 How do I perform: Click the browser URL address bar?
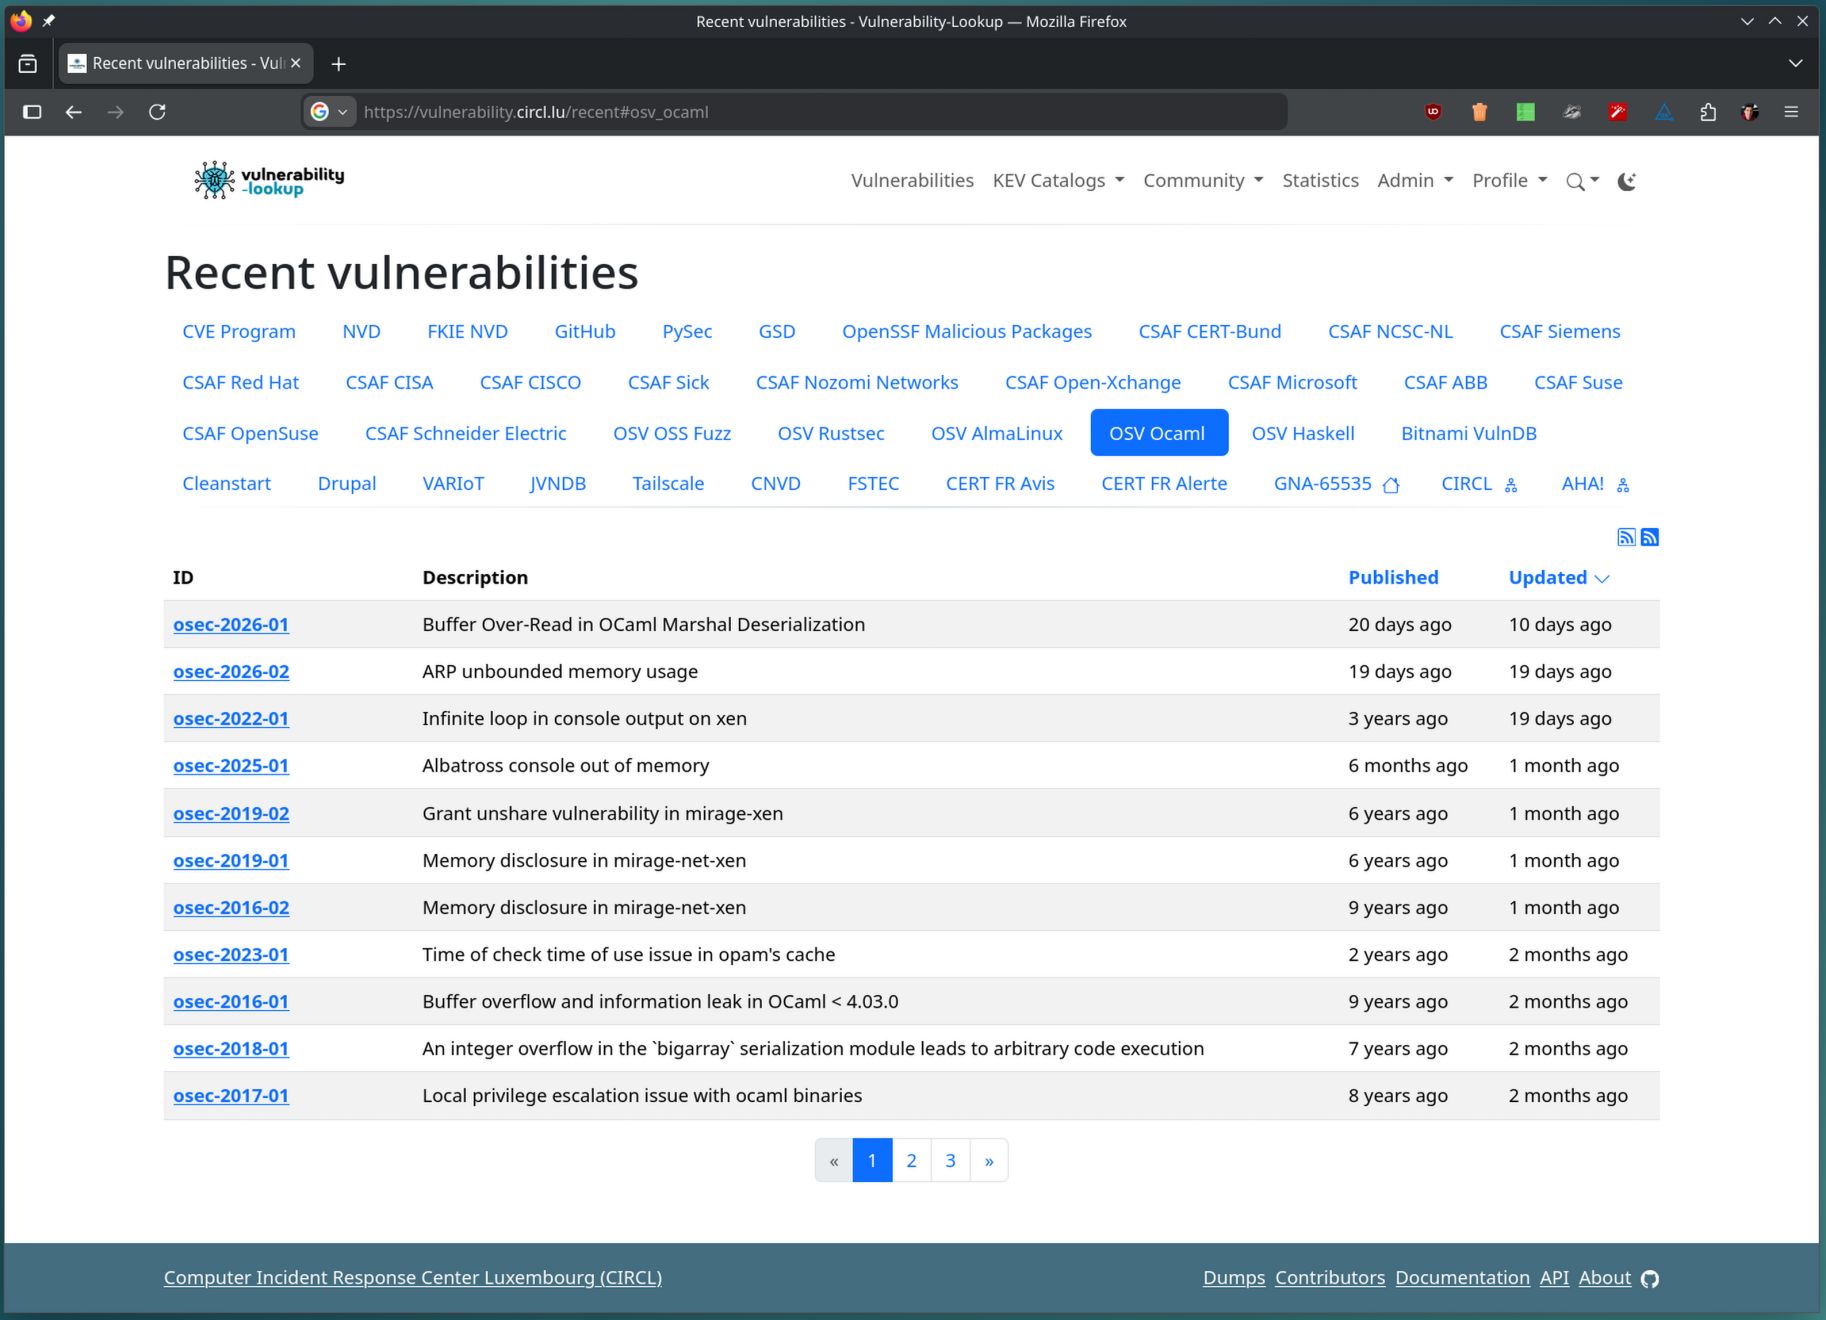pos(800,112)
